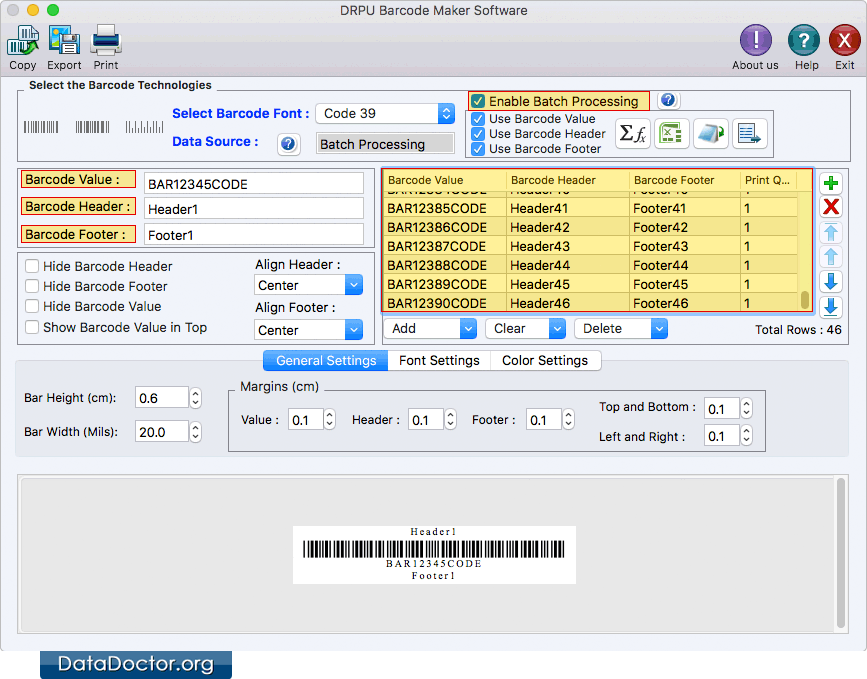Screen dimensions: 867x679
Task: Add a row with the green plus icon
Action: click(831, 182)
